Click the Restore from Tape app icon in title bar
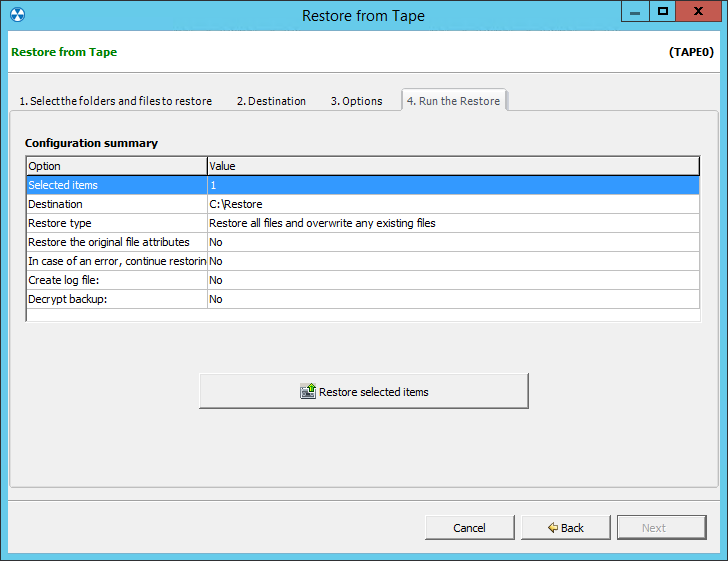728x561 pixels. coord(18,15)
